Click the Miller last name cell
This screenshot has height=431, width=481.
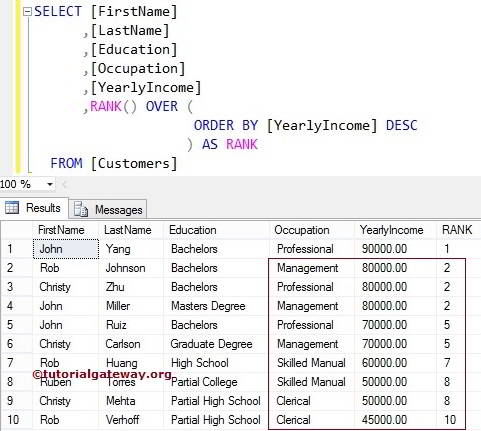(131, 306)
